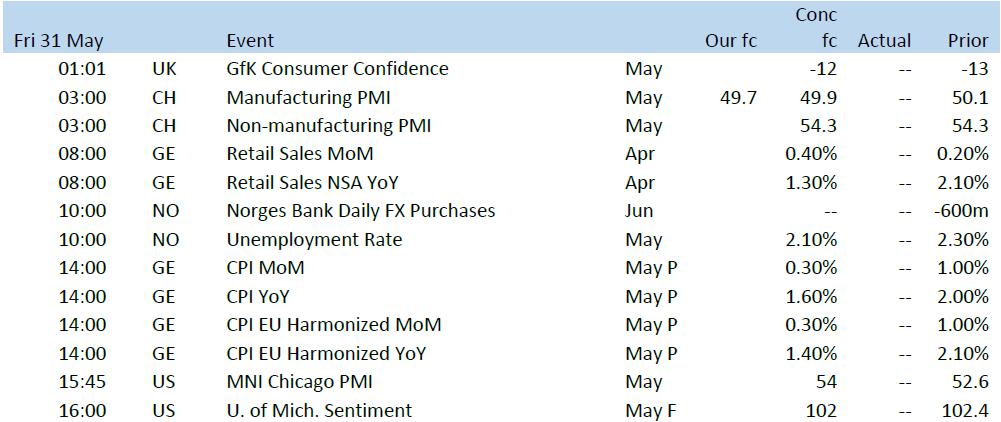Select the -600m prior value
Screen dimensions: 1001x422
[x=961, y=211]
